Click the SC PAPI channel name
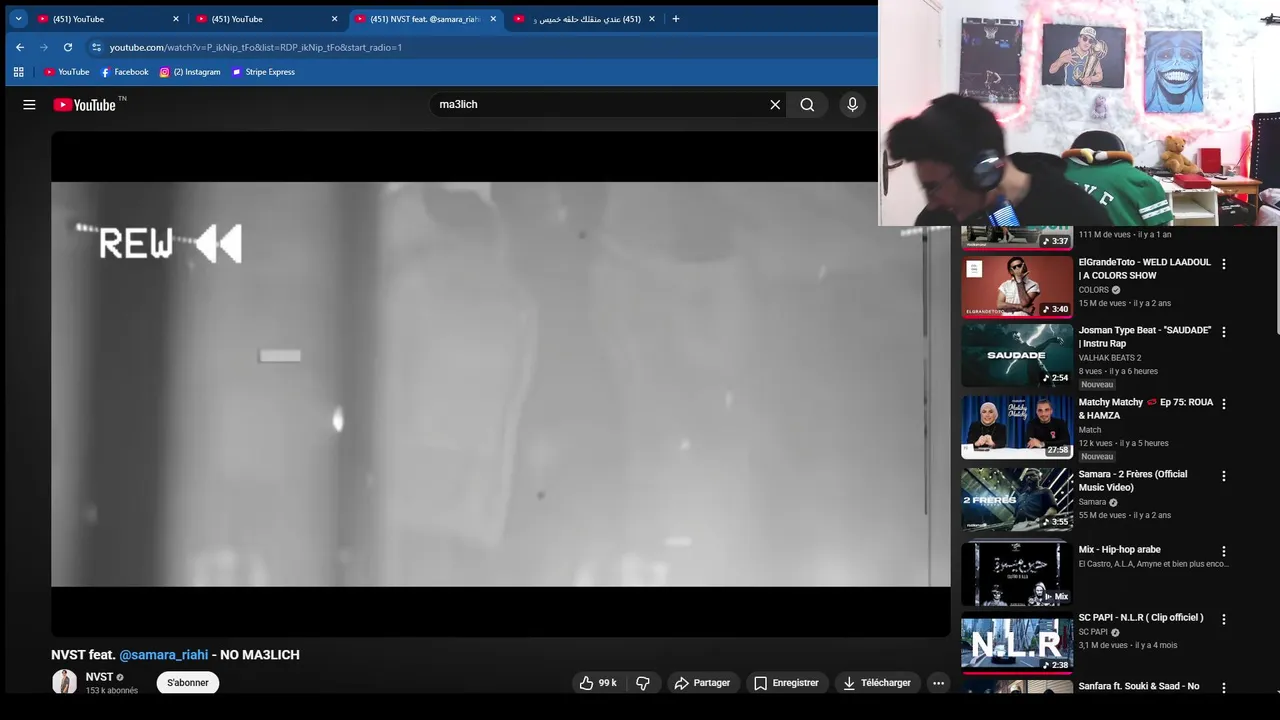 (1092, 632)
